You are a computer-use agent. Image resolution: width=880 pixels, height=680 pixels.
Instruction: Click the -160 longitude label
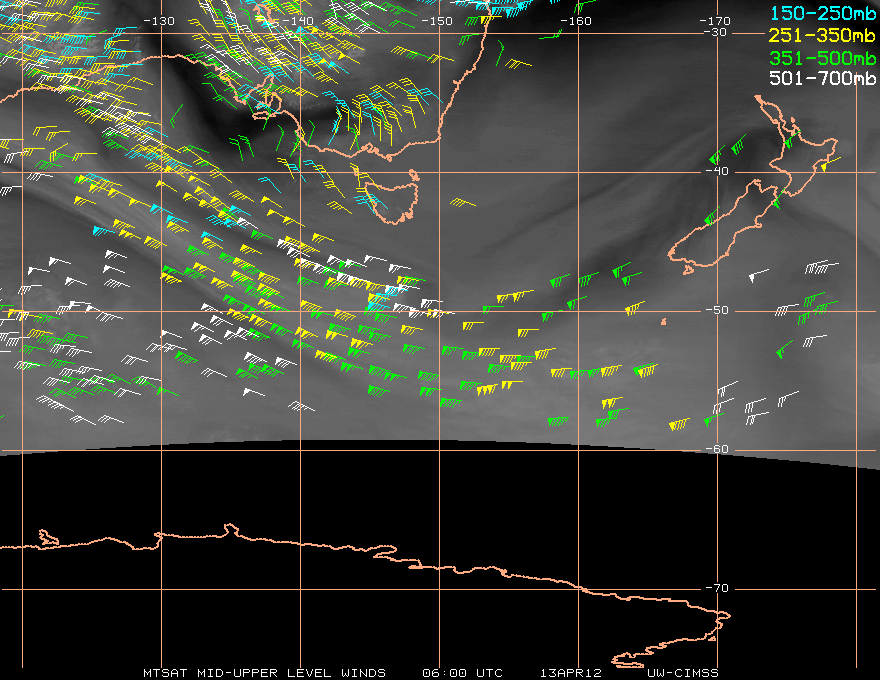(x=576, y=21)
